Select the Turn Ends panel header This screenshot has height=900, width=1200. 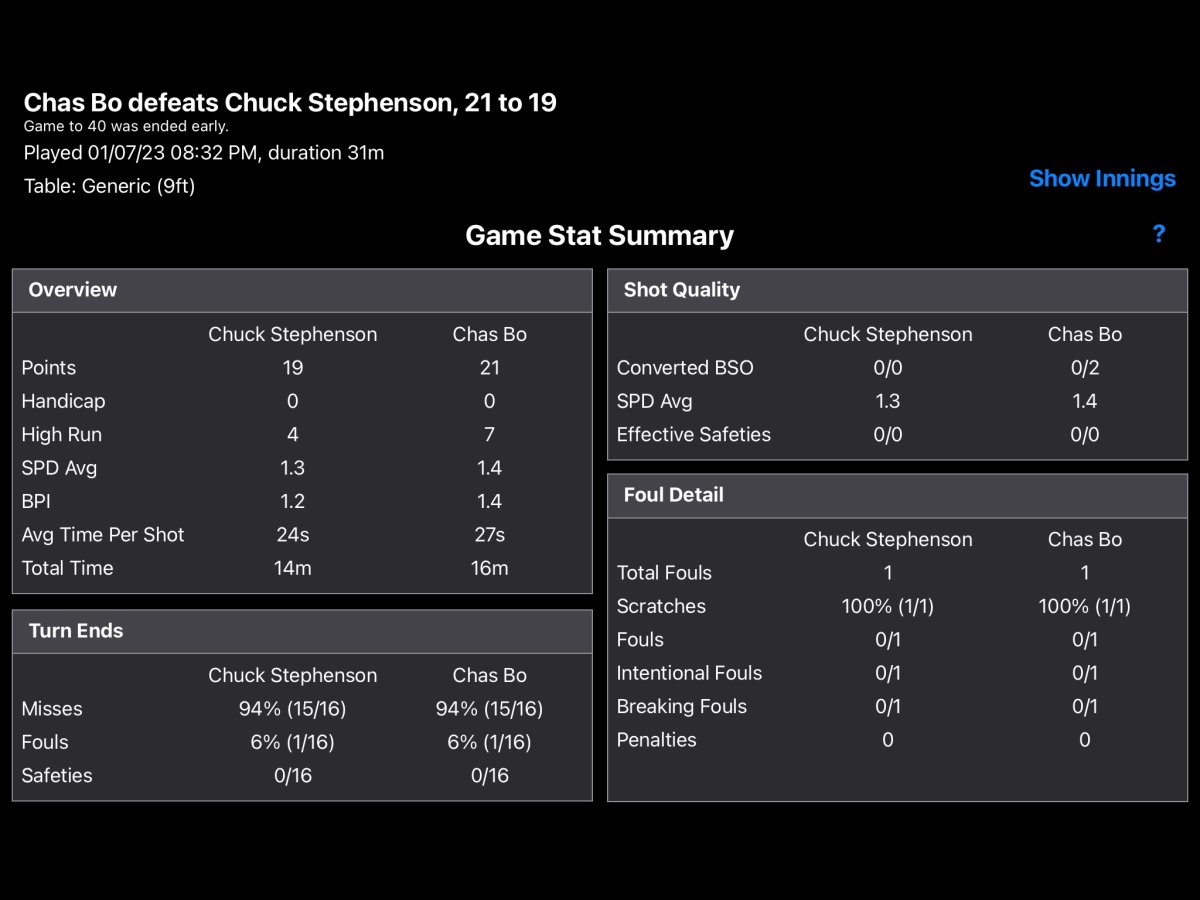76,631
